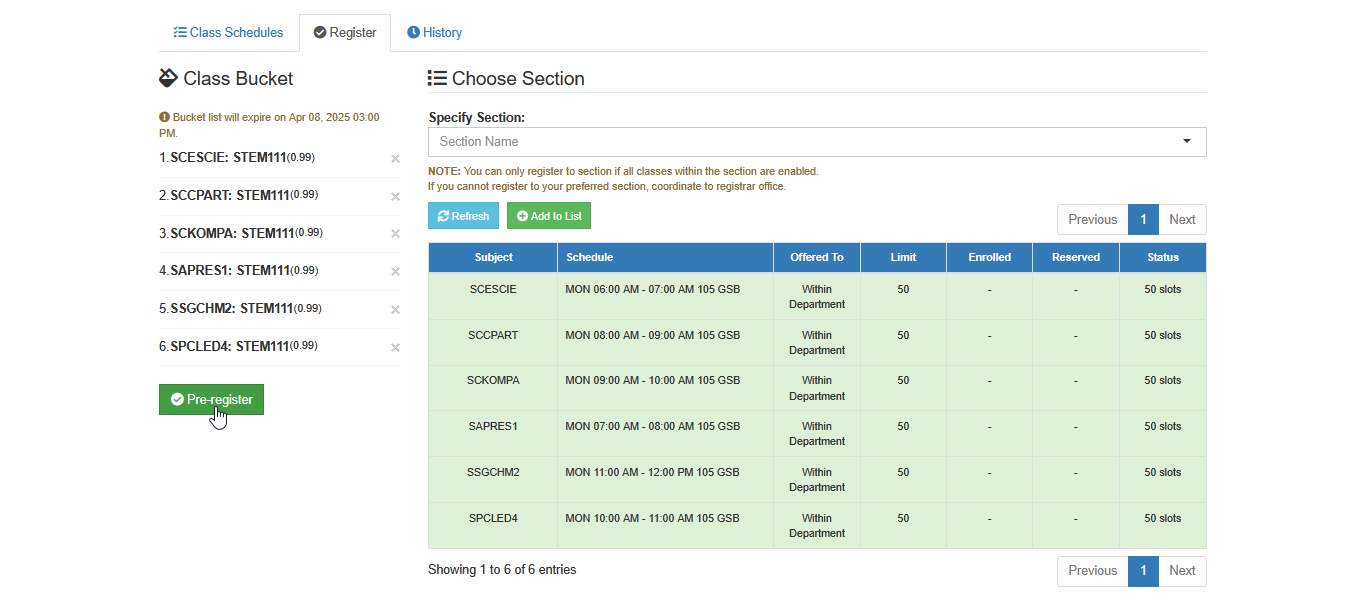Select the SCKOMPA row in the table
Viewport: 1358px width, 602px height.
coord(817,388)
